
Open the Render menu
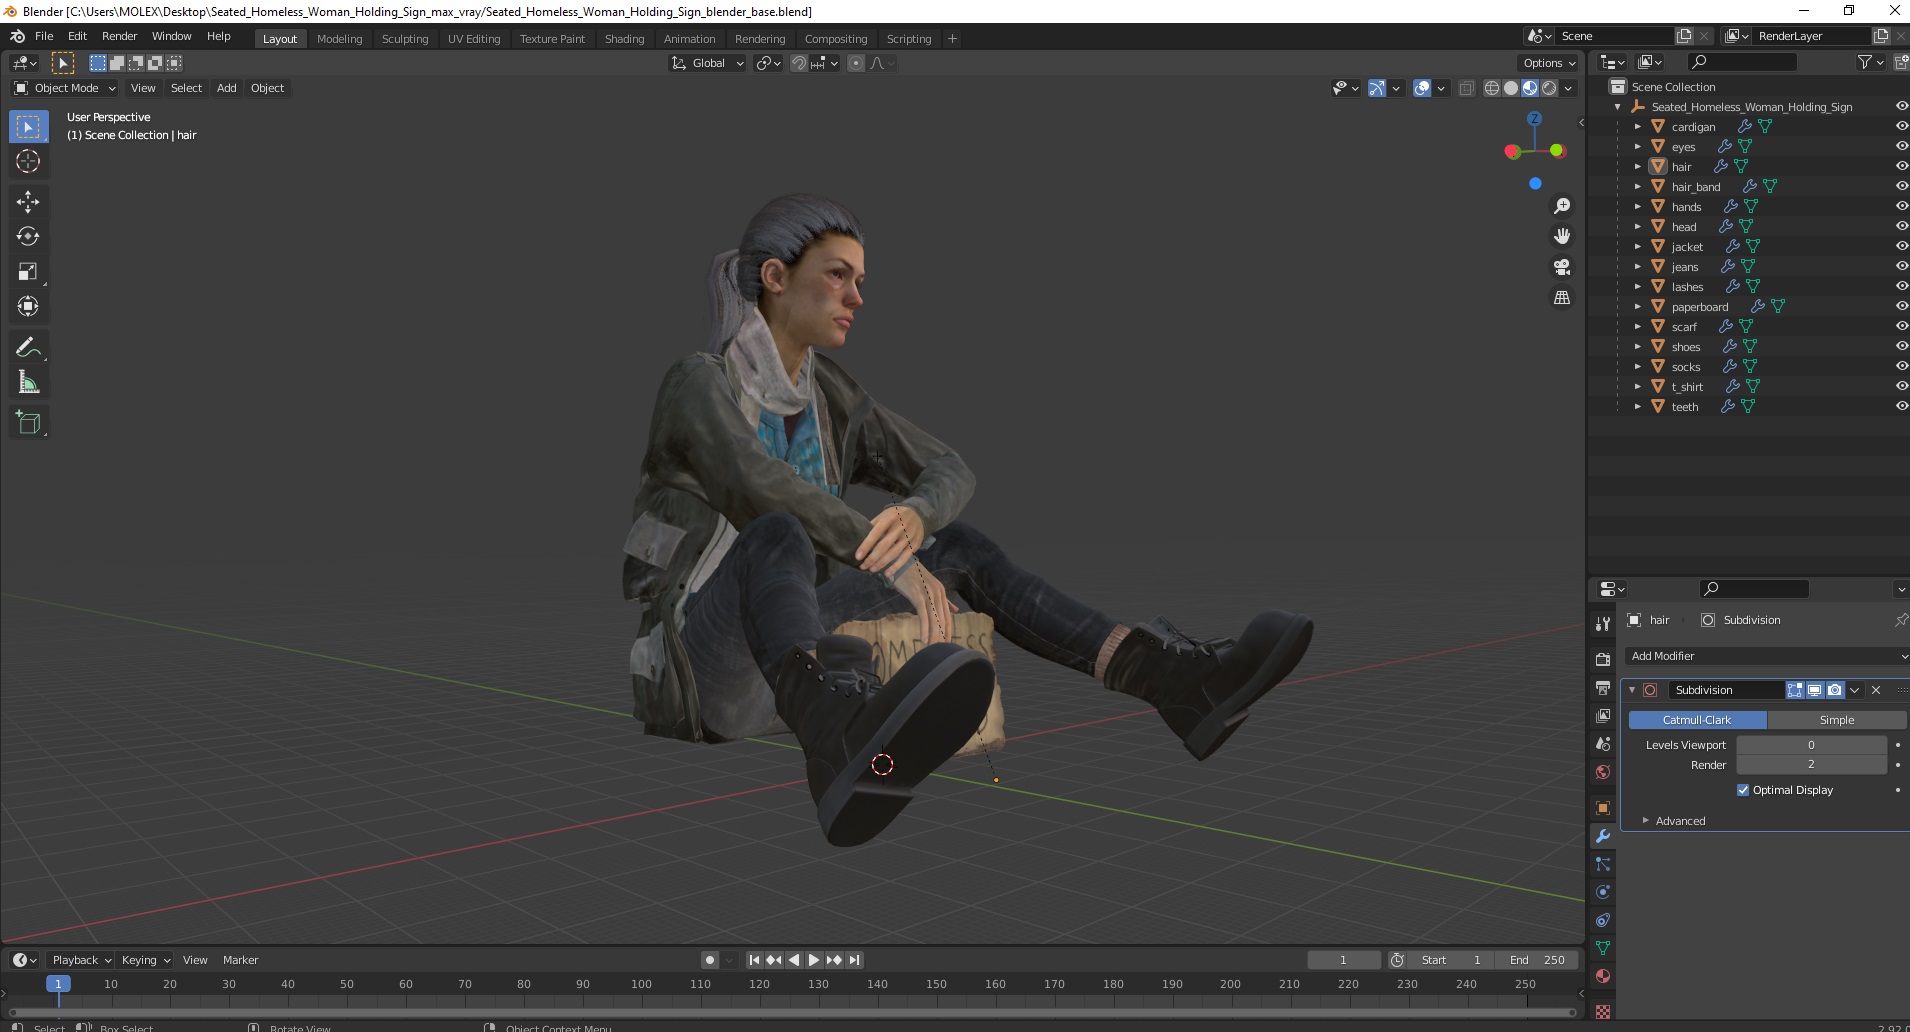point(119,36)
